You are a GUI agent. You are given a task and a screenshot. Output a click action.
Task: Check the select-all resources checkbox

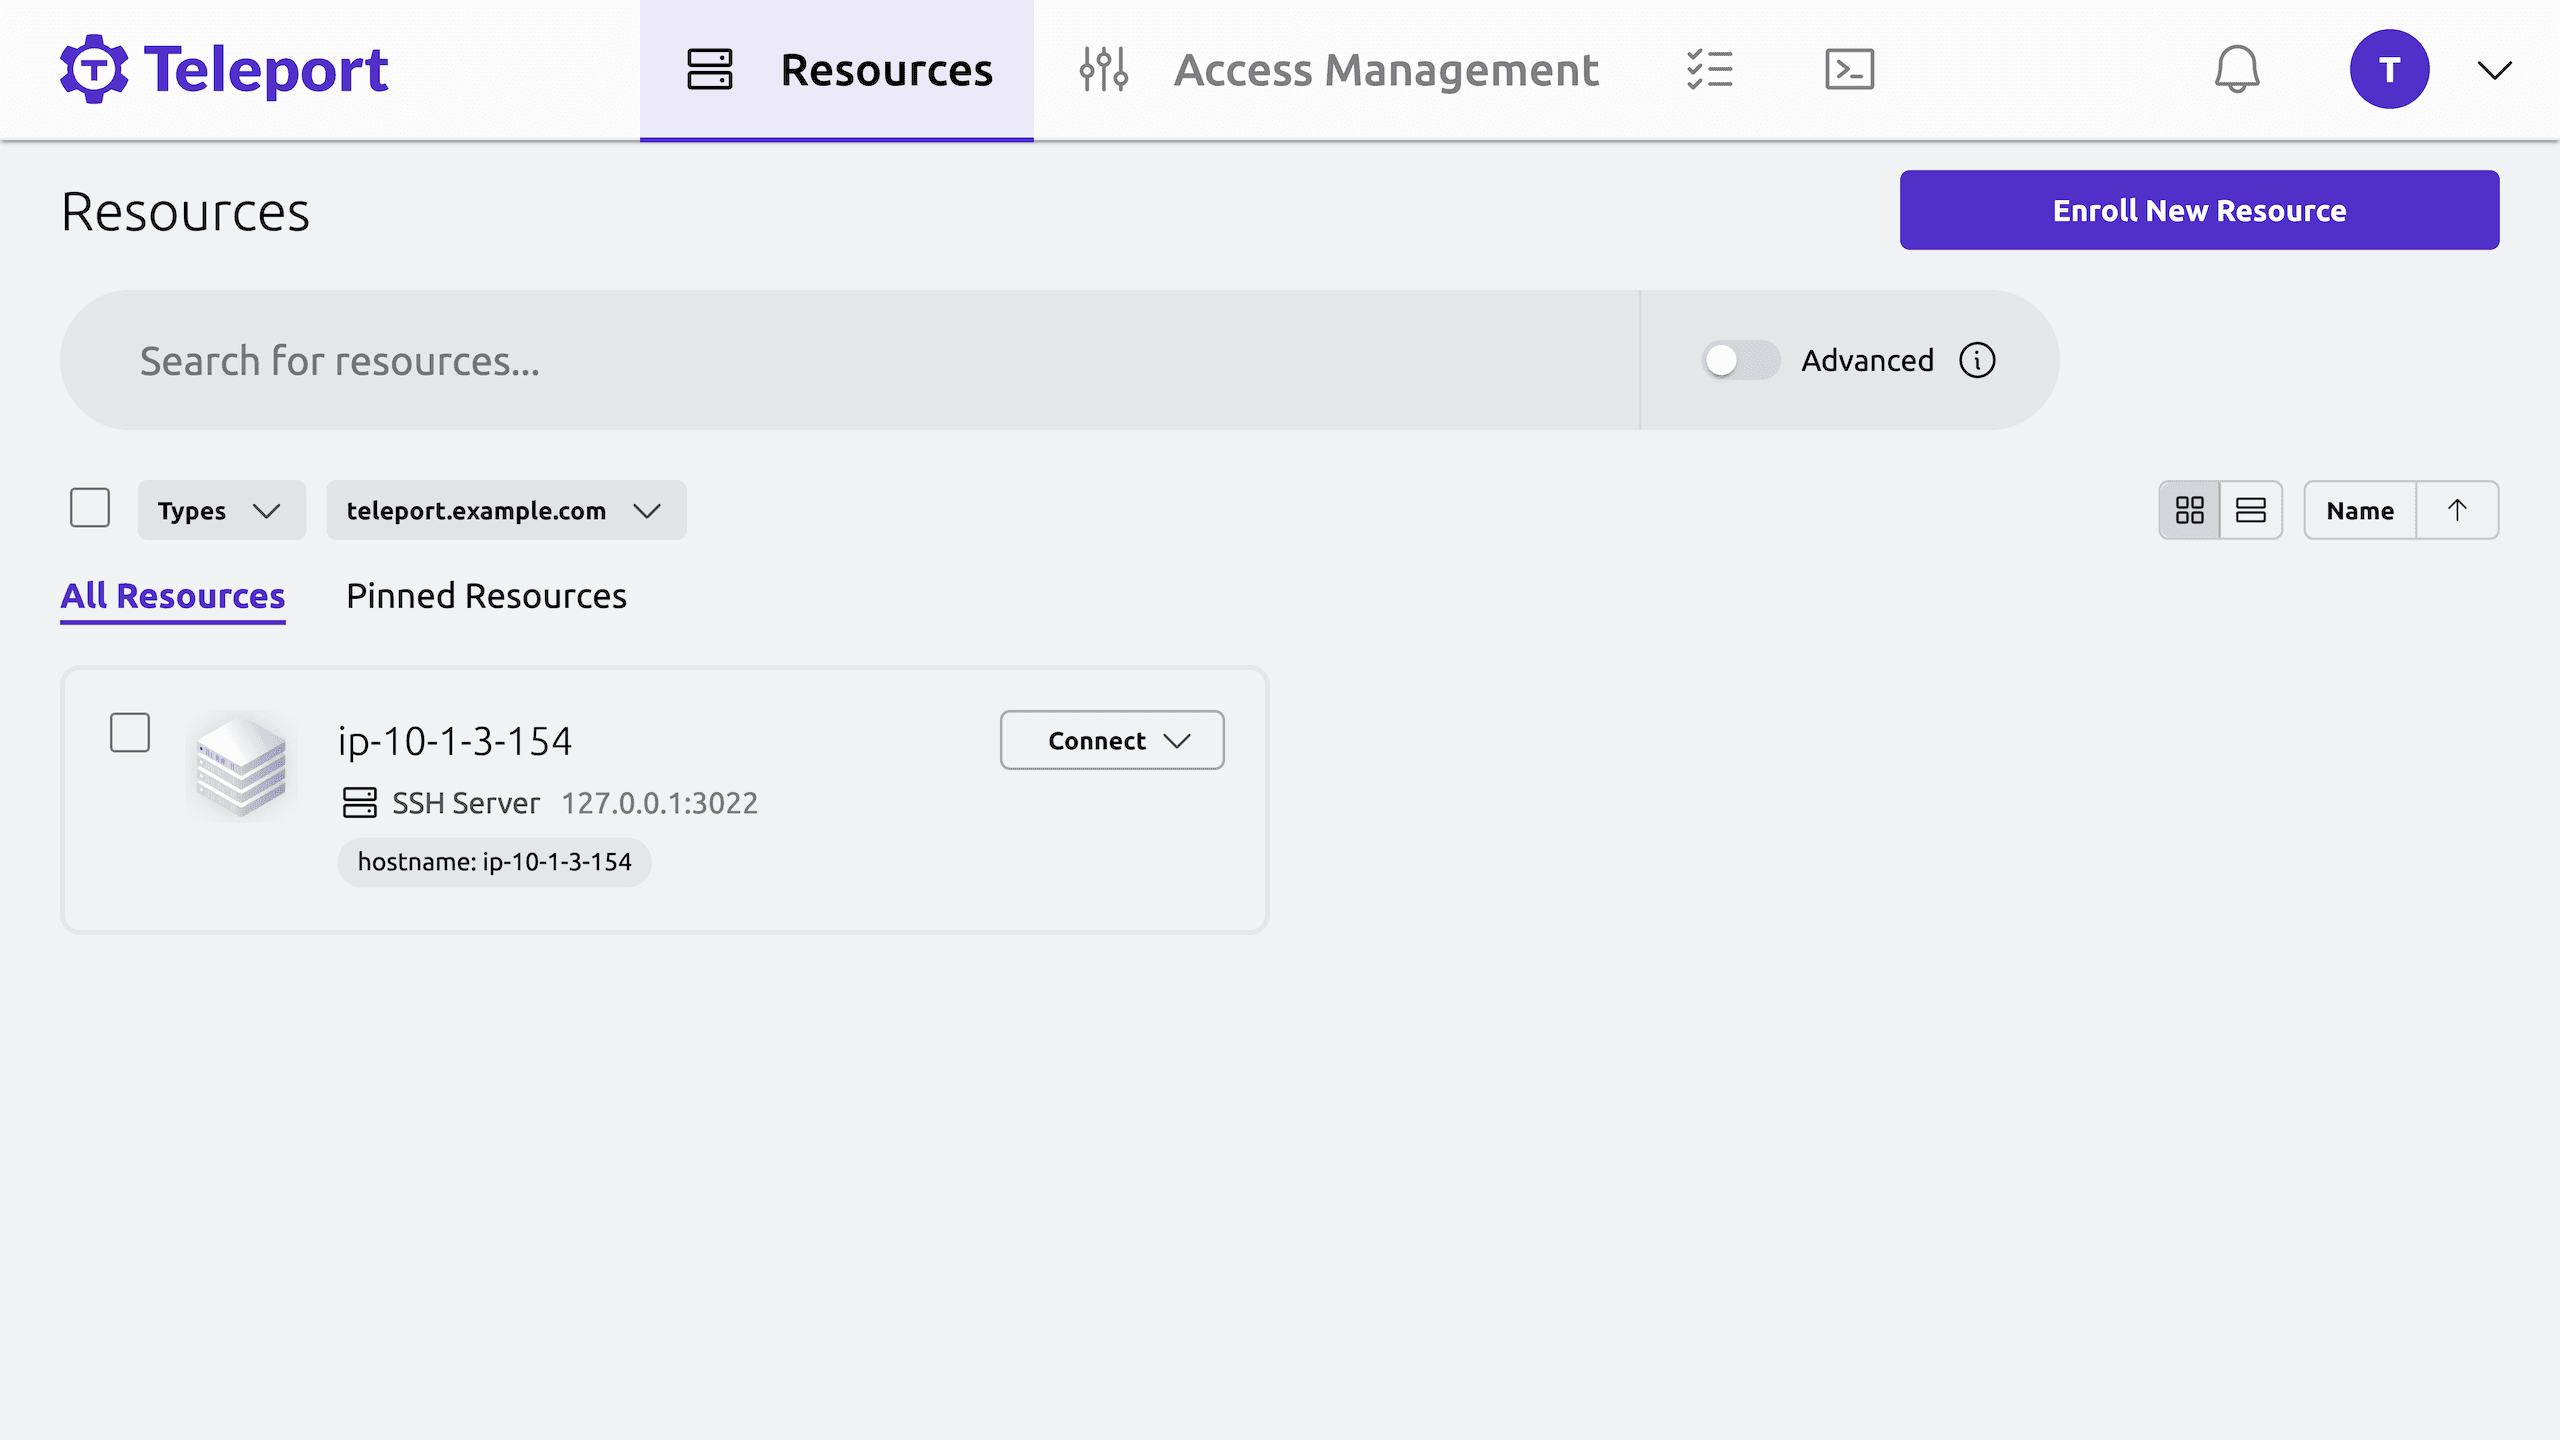tap(90, 510)
